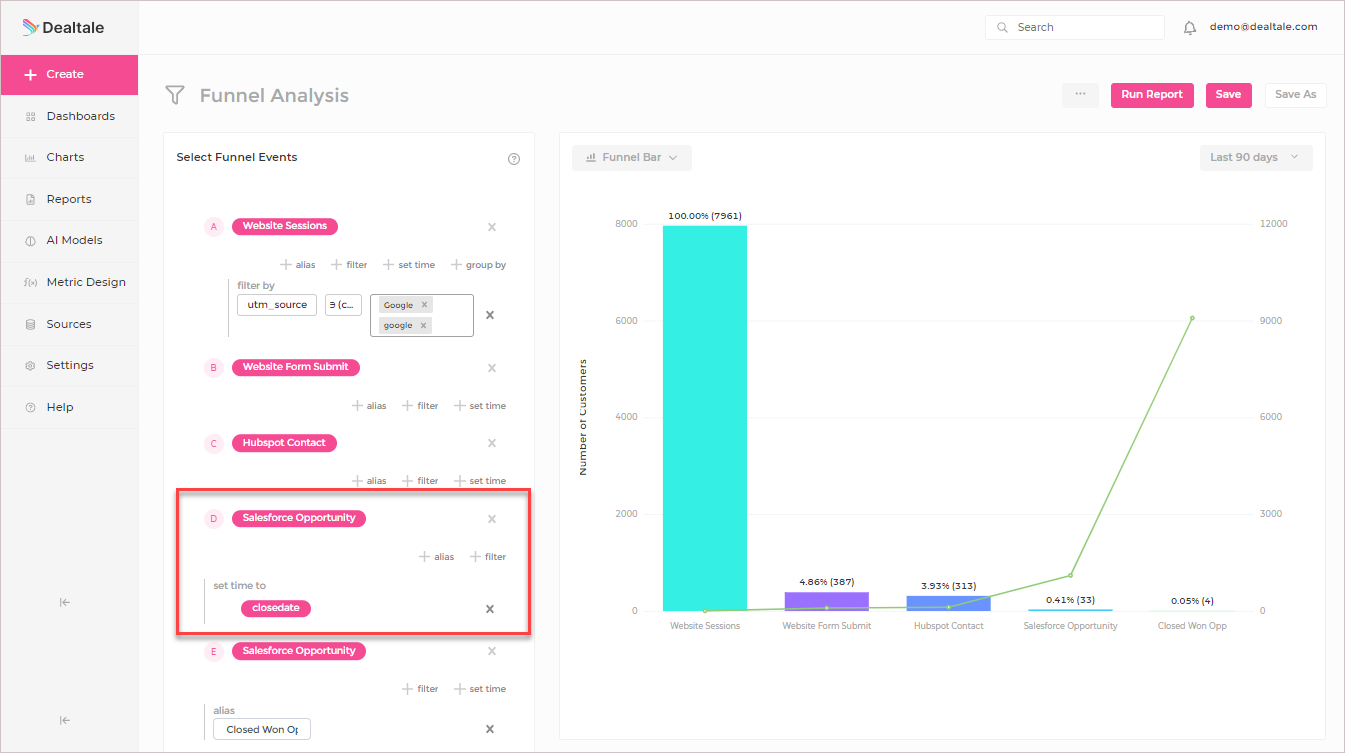Add alias to Website Form Submit
Viewport: 1345px width, 753px height.
point(369,406)
